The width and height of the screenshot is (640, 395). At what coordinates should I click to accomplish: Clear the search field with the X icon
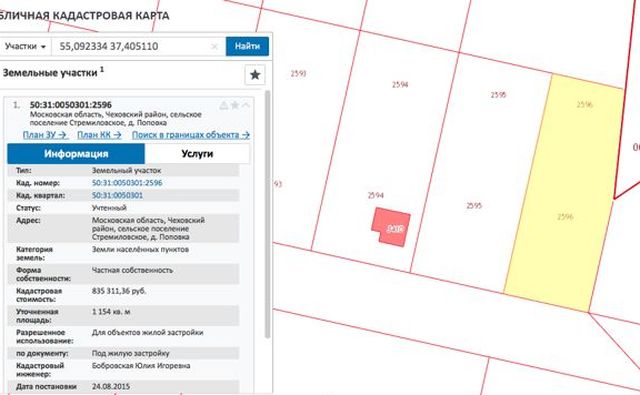214,47
